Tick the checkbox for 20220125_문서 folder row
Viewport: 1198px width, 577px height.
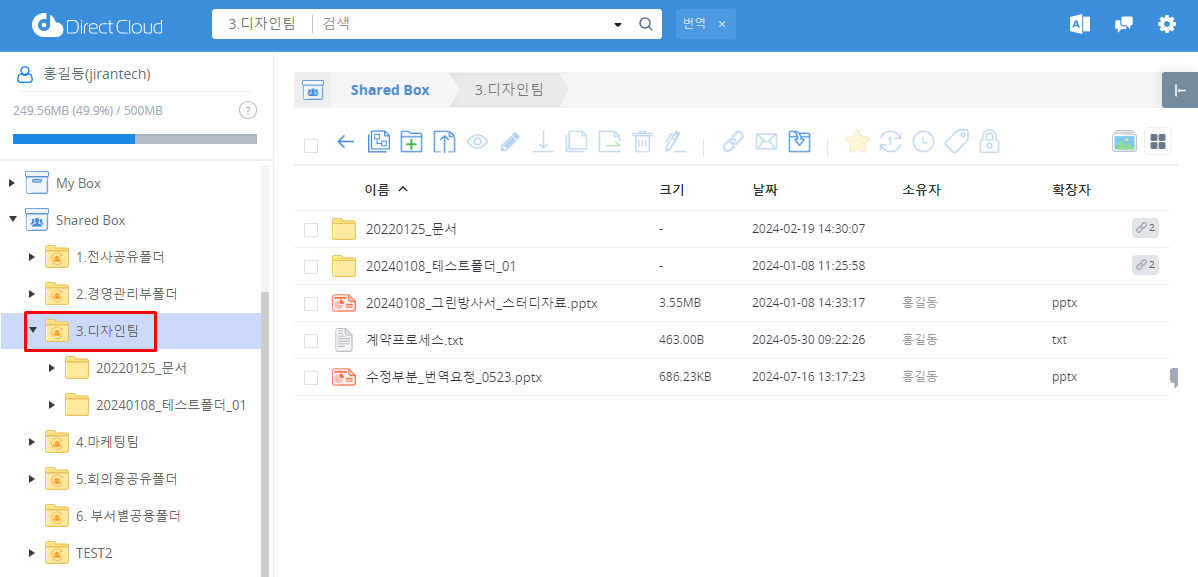pos(311,230)
